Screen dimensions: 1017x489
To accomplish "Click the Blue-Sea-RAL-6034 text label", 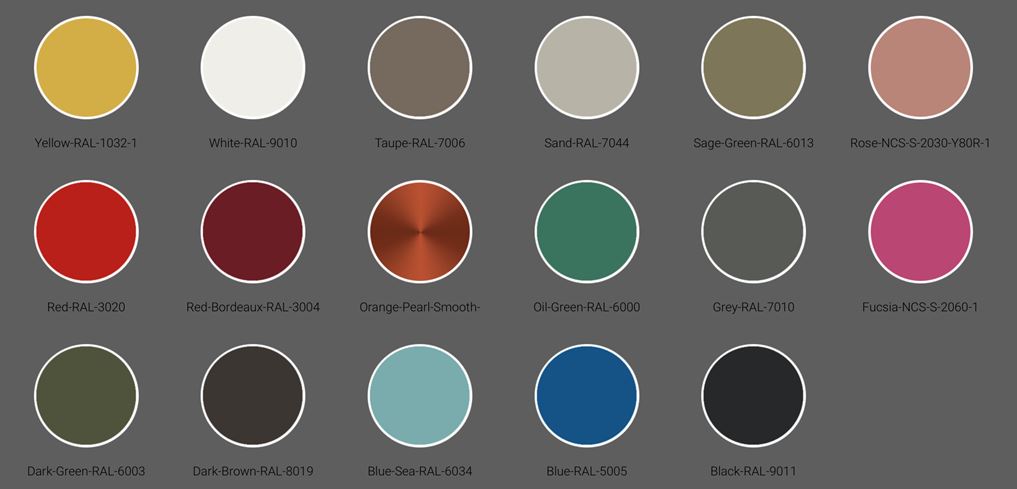I will point(420,471).
